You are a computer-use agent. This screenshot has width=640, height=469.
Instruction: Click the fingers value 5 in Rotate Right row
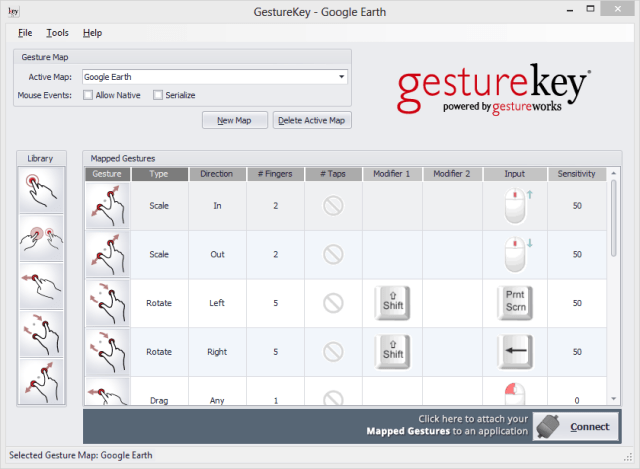click(276, 352)
